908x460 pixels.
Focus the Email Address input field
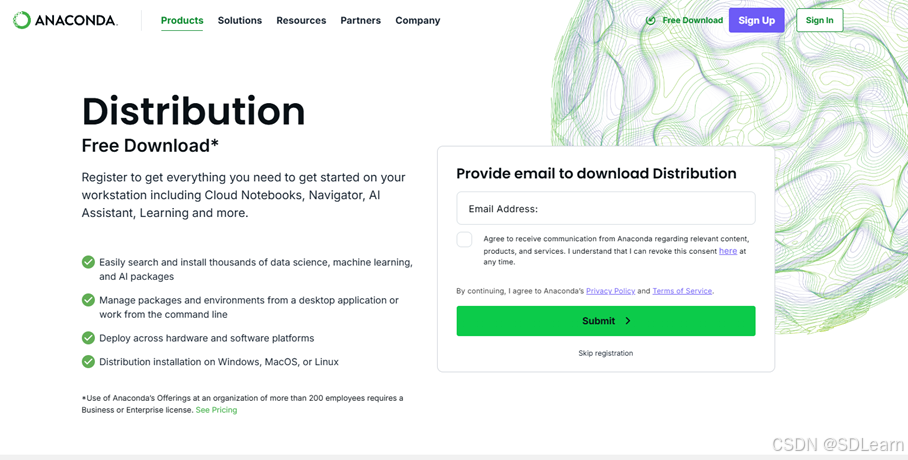tap(606, 209)
